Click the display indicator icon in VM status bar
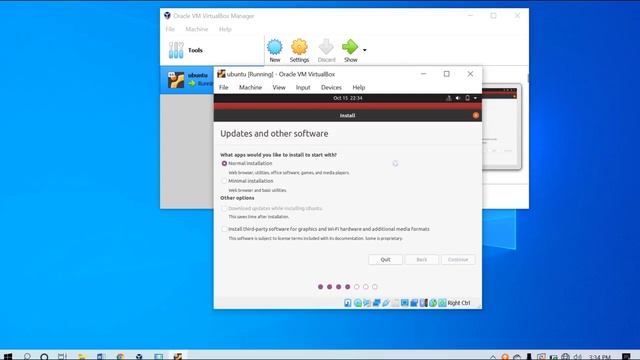Image resolution: width=640 pixels, height=360 pixels. pyautogui.click(x=404, y=303)
